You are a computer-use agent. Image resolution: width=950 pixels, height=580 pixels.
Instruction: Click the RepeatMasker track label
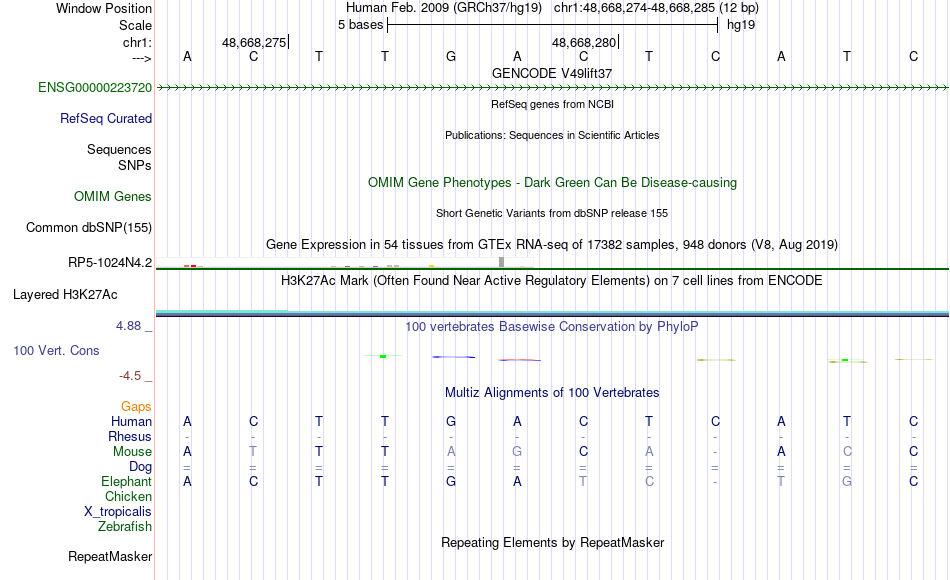click(x=110, y=557)
